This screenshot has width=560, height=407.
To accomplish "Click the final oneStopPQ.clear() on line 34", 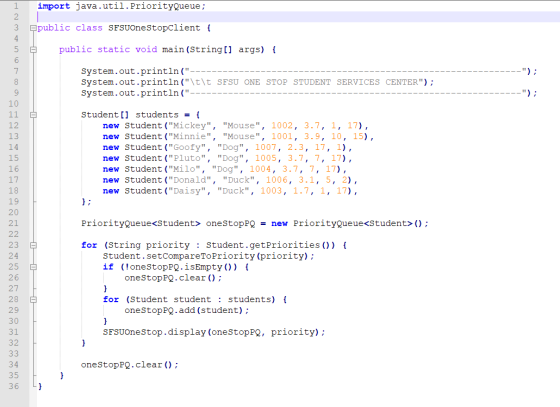I will tap(129, 365).
